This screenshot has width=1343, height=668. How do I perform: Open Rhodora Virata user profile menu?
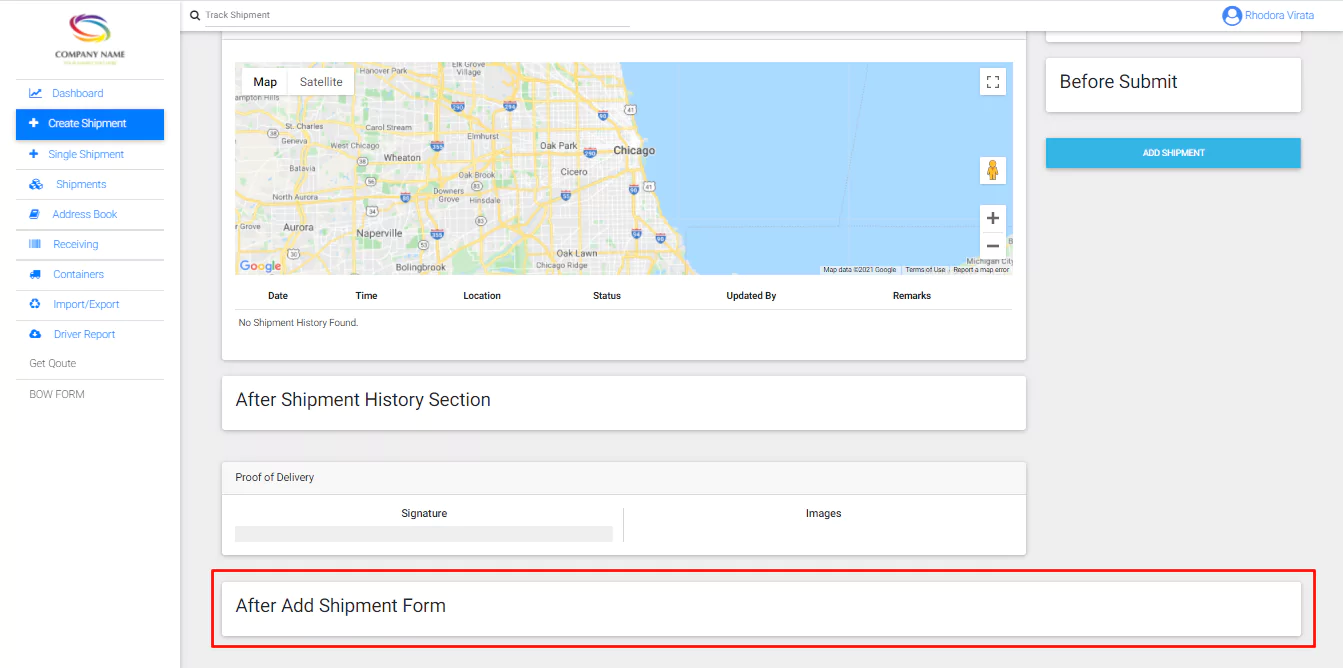click(x=1268, y=16)
